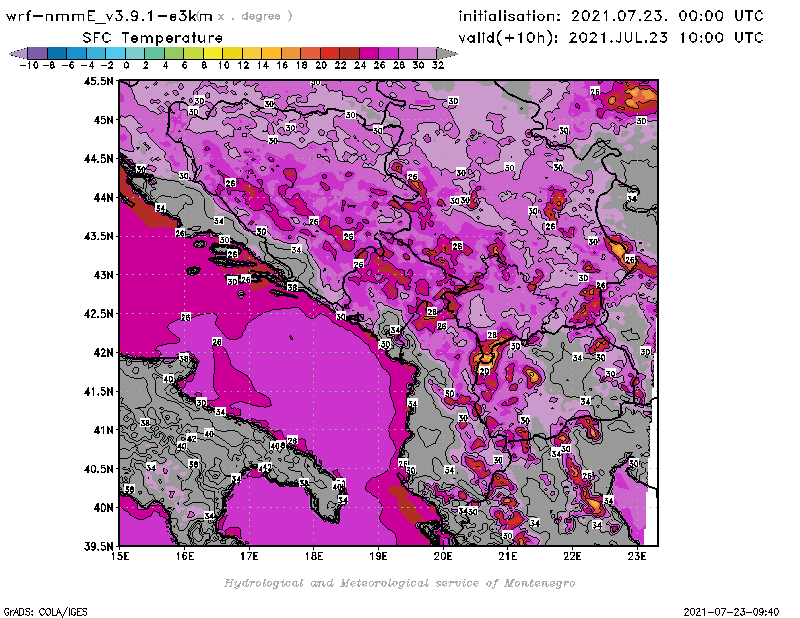Click the '20E' longitude label
This screenshot has height=618, width=800.
point(443,556)
